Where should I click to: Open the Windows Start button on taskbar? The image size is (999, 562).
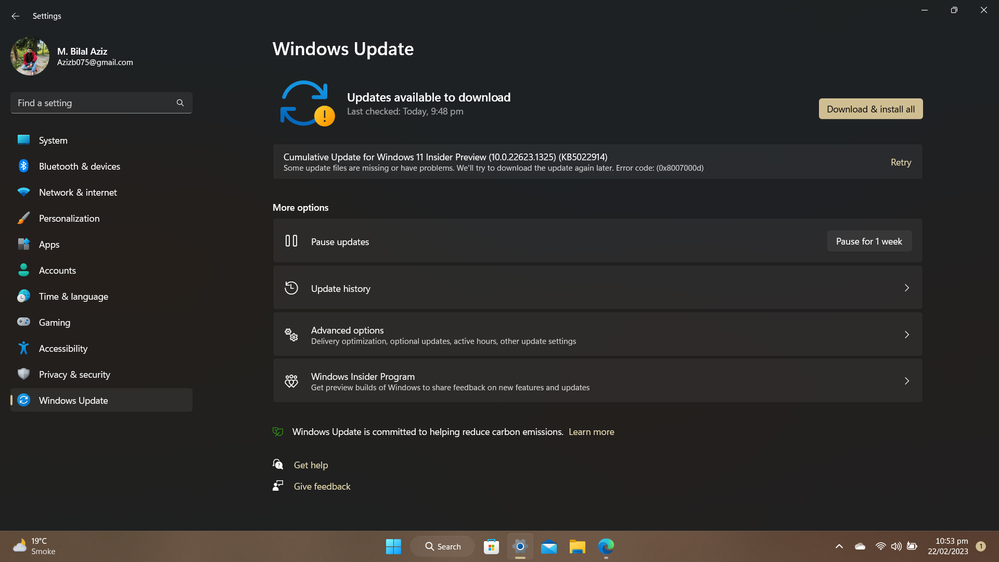pyautogui.click(x=394, y=546)
